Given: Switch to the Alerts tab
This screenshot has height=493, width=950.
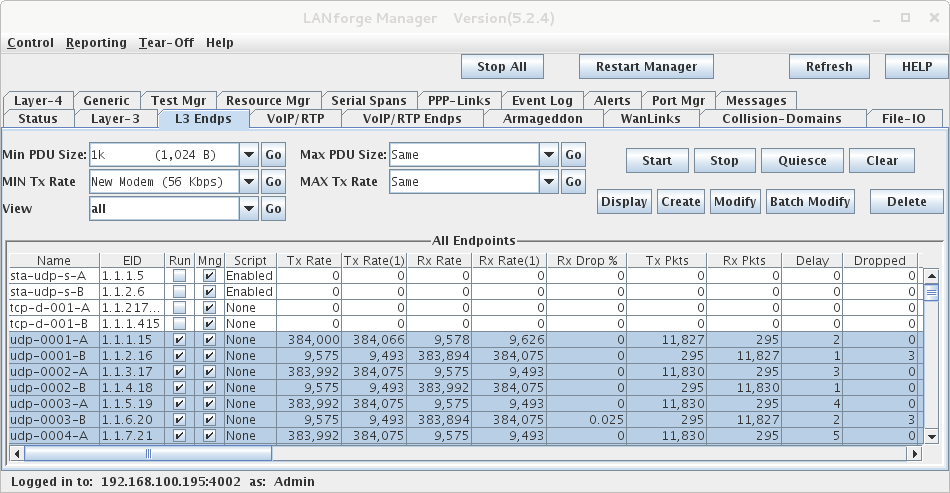Looking at the screenshot, I should [x=612, y=101].
